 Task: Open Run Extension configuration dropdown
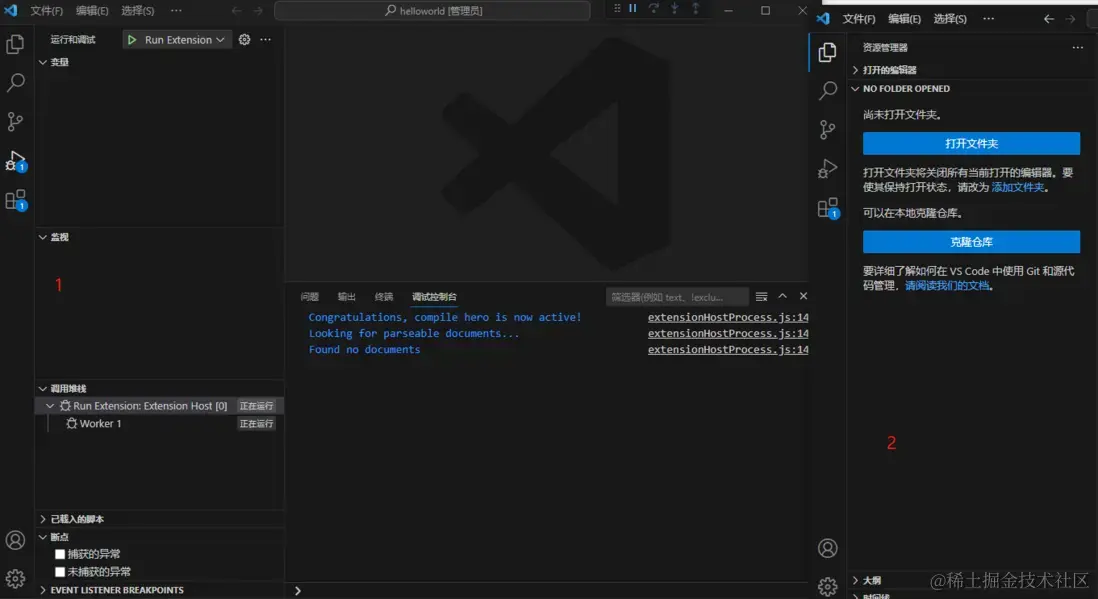tap(184, 40)
